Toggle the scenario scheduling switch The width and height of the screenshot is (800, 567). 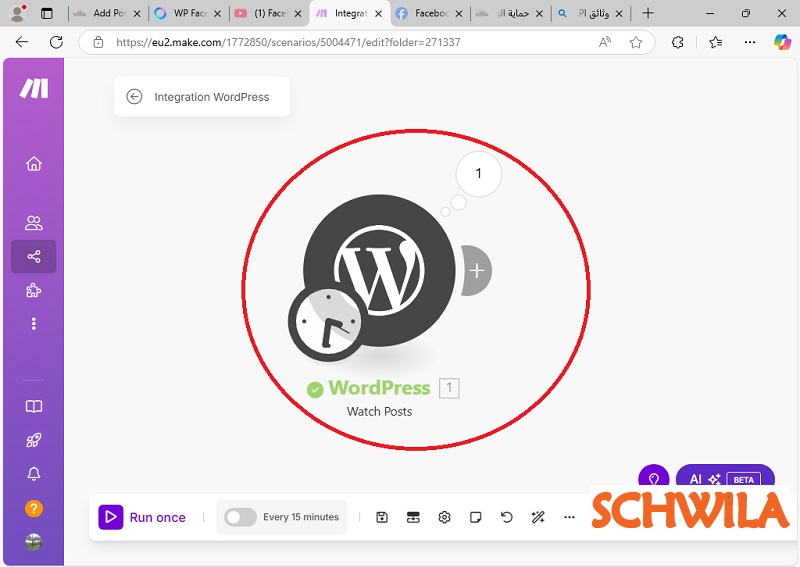coord(240,517)
